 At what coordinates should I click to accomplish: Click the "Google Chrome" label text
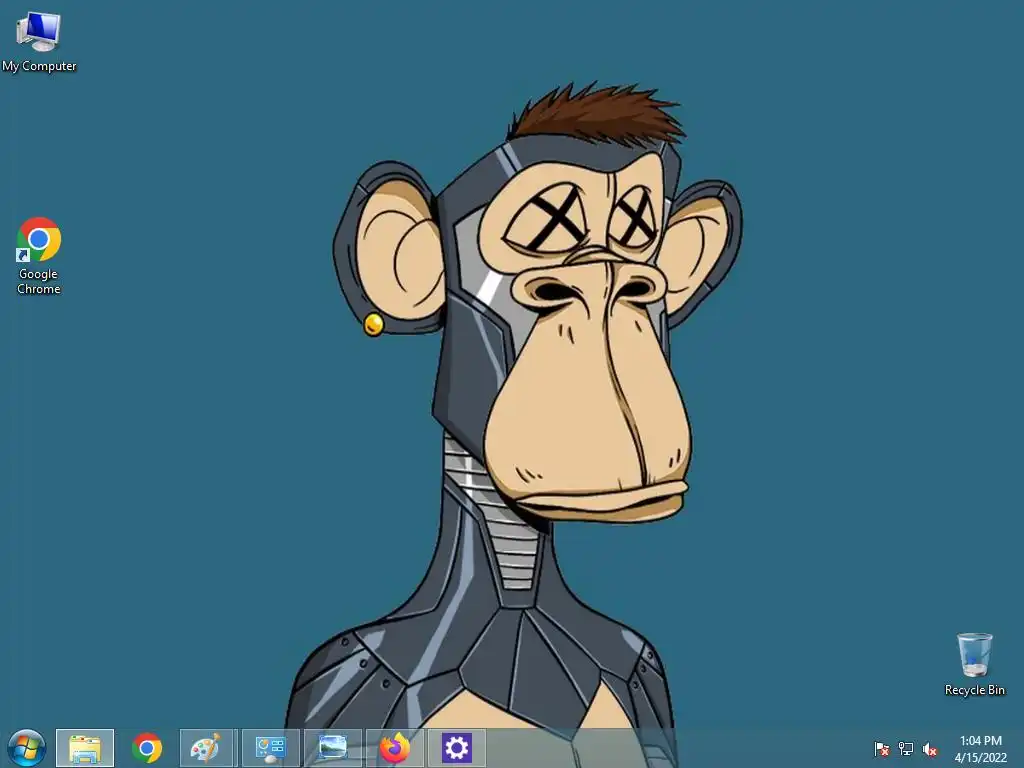[39, 281]
